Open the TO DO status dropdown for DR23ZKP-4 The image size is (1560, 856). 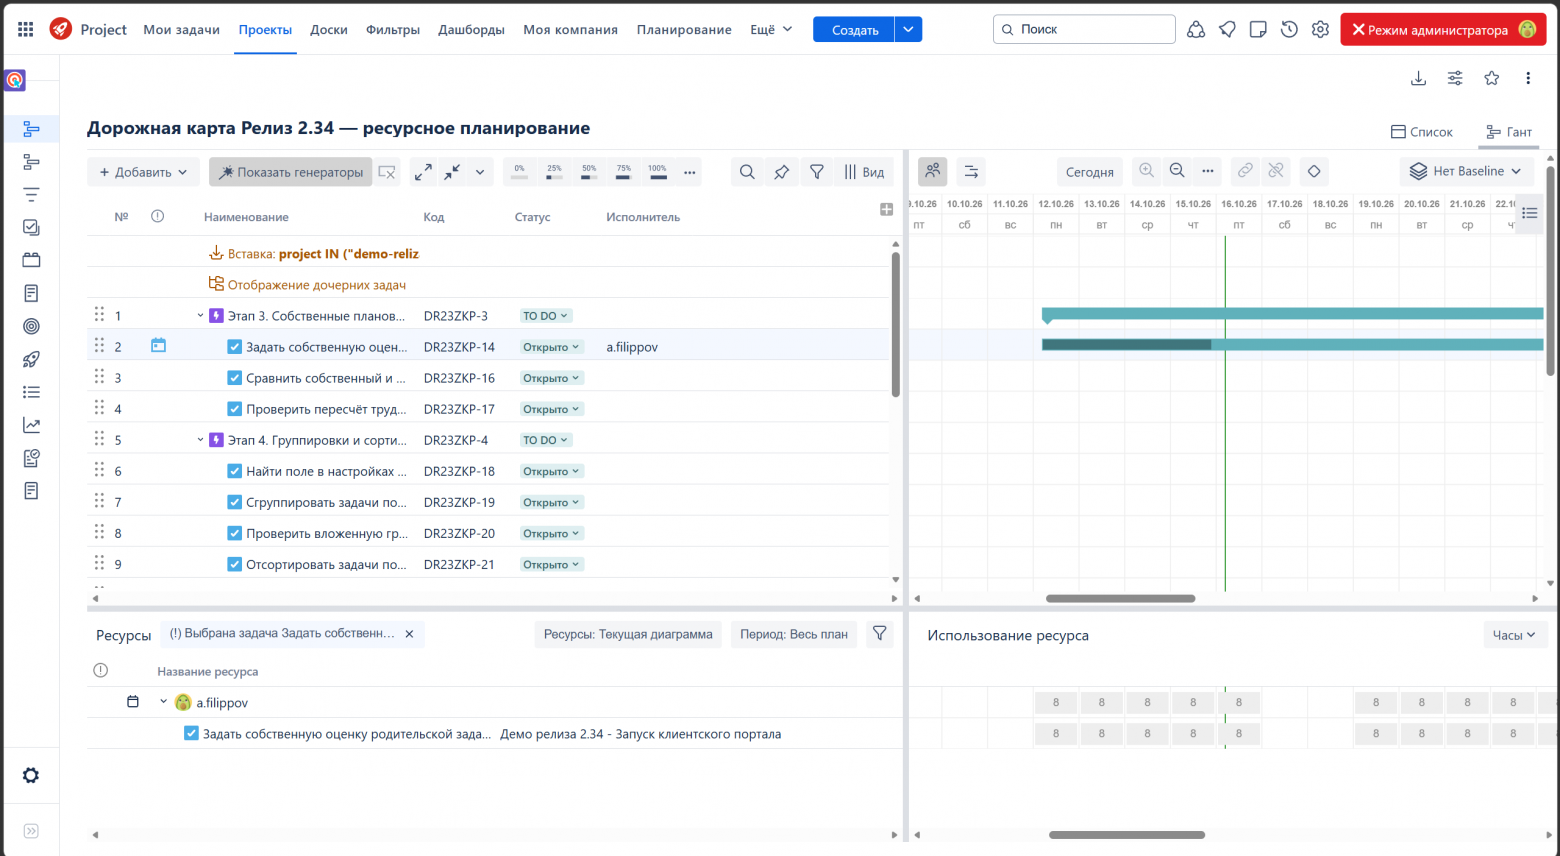coord(545,440)
